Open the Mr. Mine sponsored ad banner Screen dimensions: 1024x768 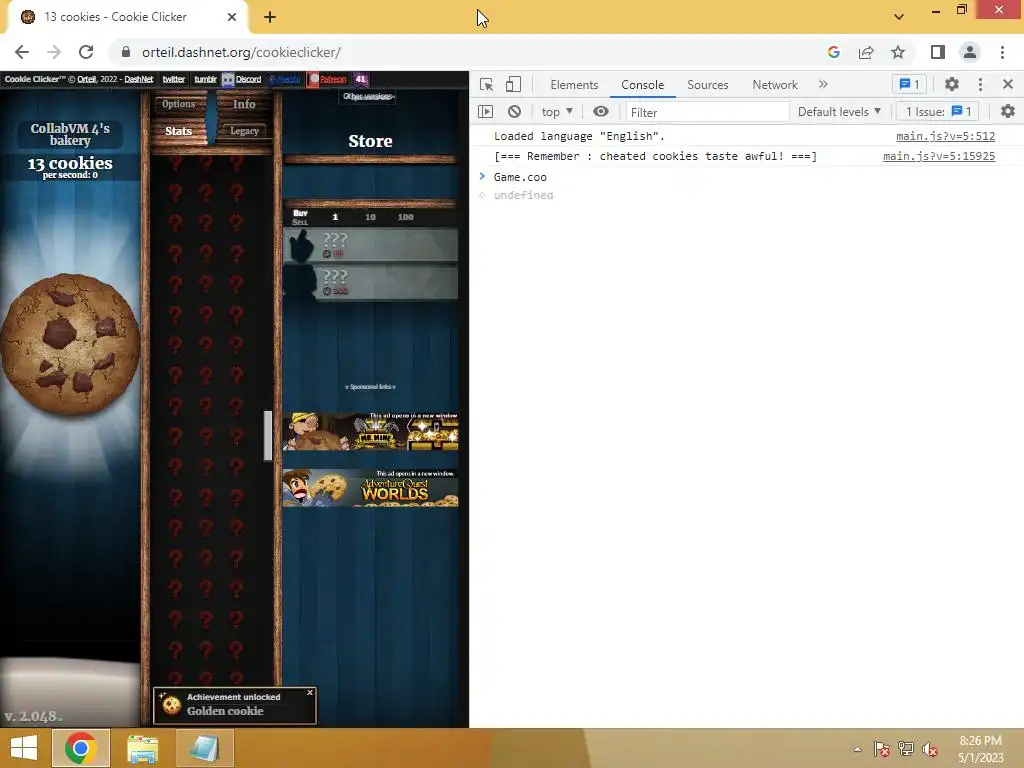pyautogui.click(x=370, y=432)
